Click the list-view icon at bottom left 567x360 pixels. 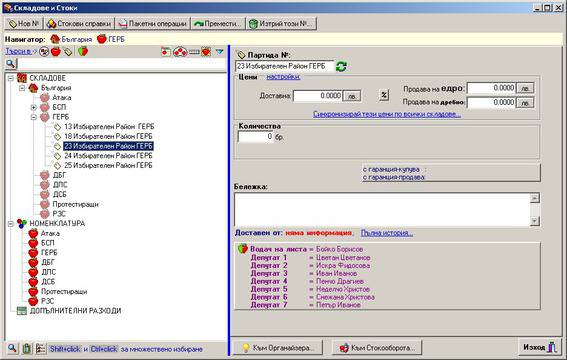click(x=40, y=349)
